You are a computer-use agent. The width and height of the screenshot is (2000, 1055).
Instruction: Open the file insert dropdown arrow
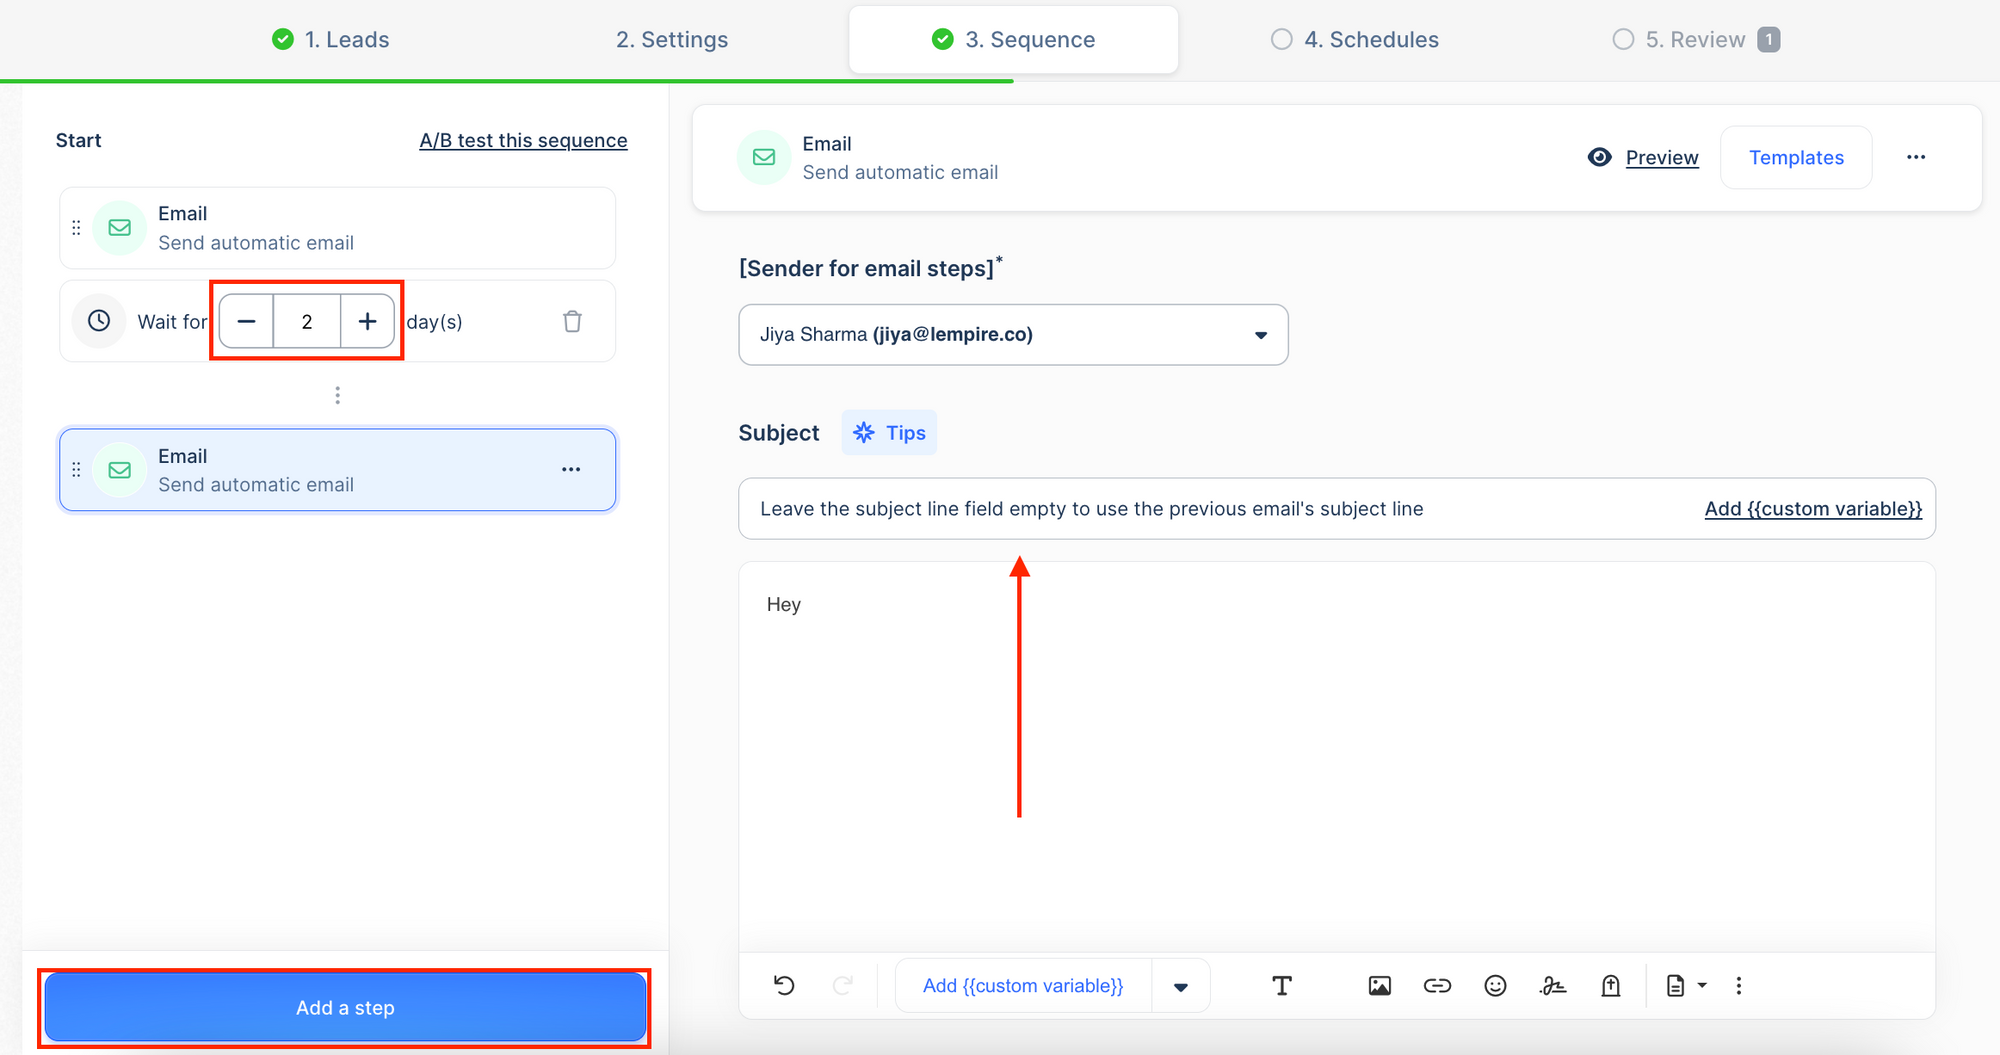click(x=1702, y=985)
